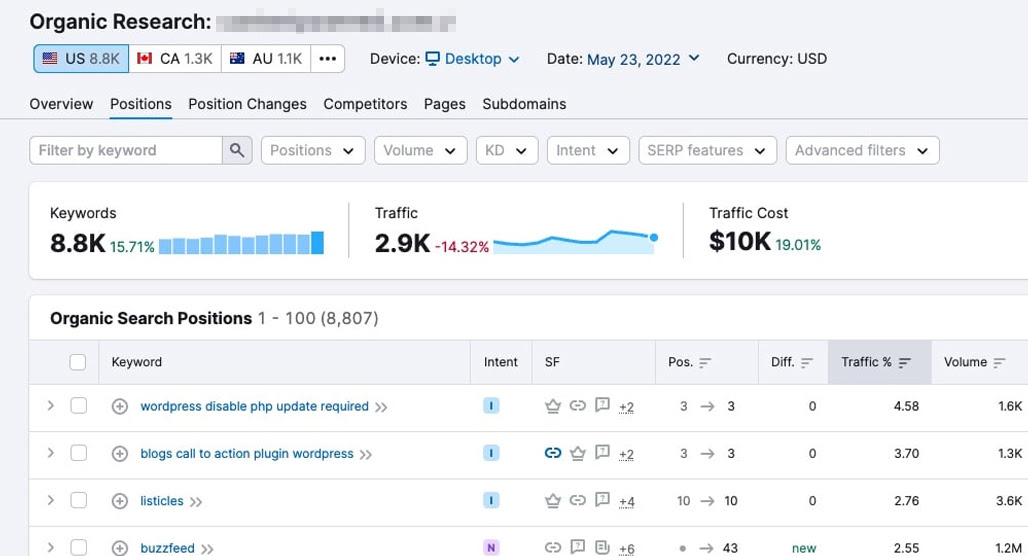Screen dimensions: 1028x556
Task: Open the 'listicles' keyword link
Action: coord(162,501)
